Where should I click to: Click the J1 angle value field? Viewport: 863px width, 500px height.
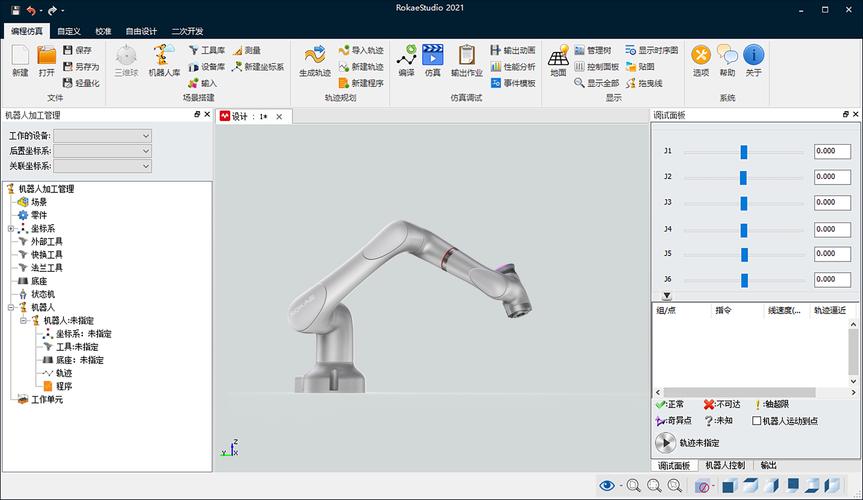click(x=832, y=151)
